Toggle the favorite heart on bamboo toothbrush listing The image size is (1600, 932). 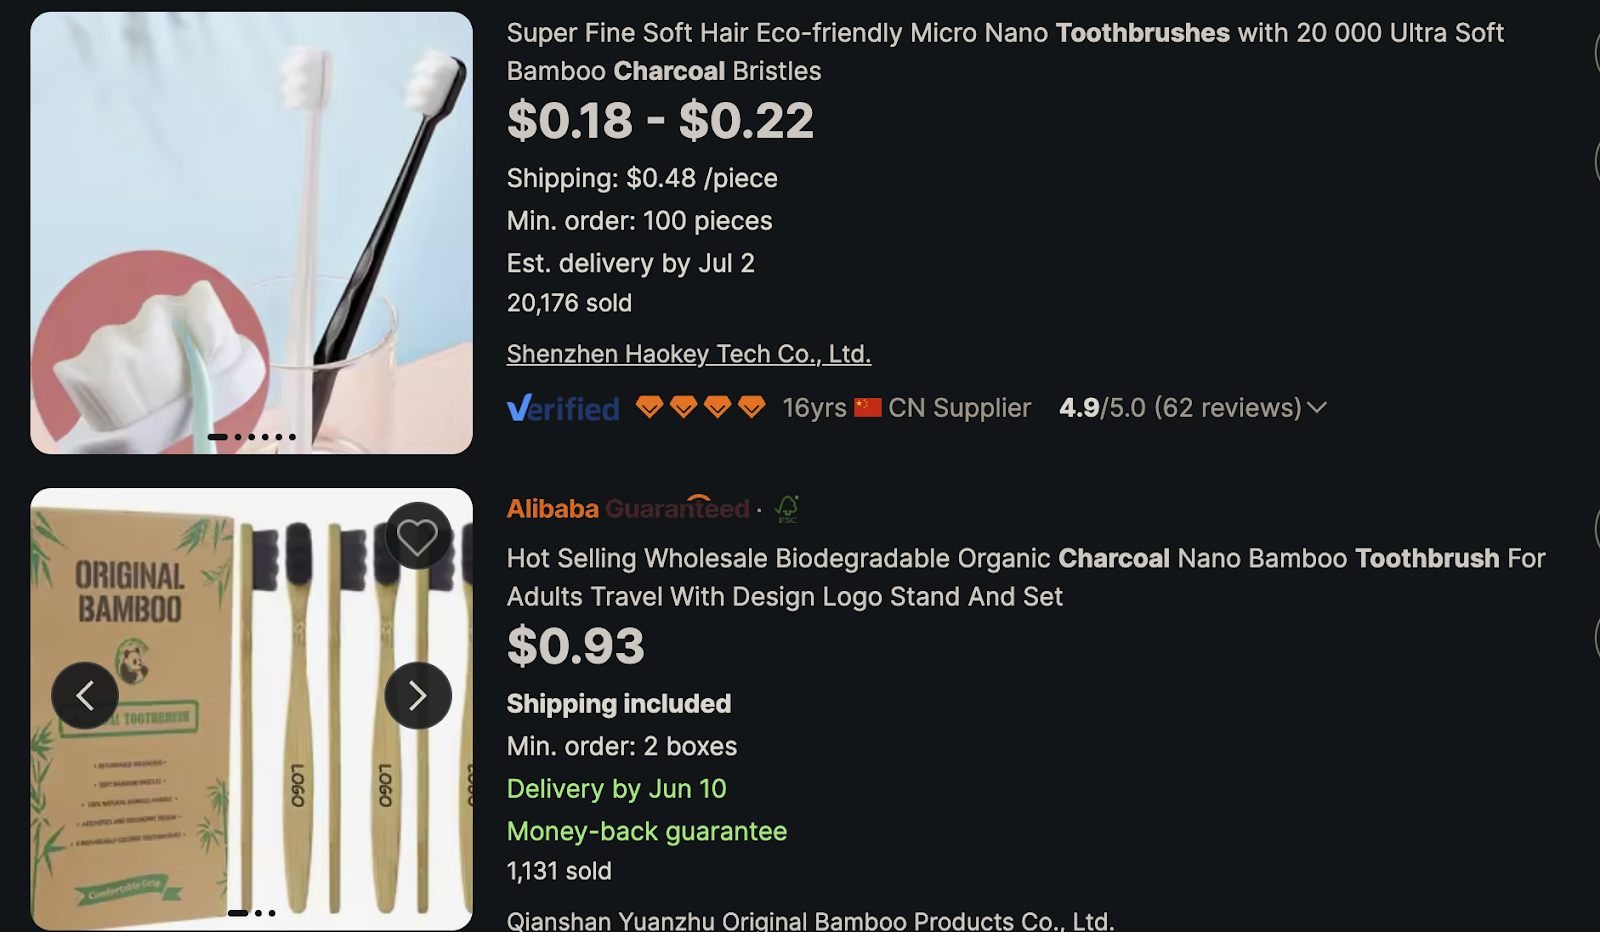(418, 534)
